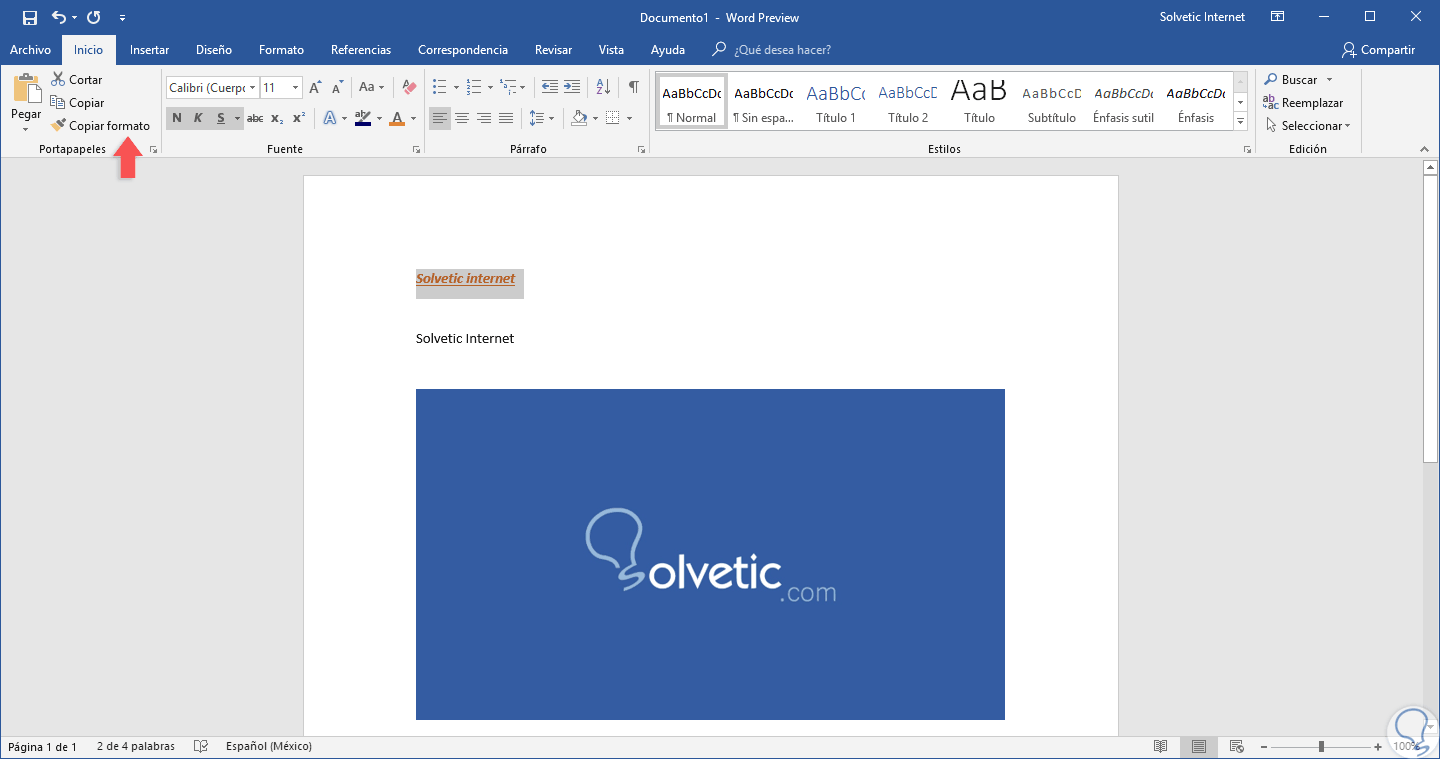The height and width of the screenshot is (759, 1440).
Task: Open the font name dropdown (Calibri)
Action: 252,88
